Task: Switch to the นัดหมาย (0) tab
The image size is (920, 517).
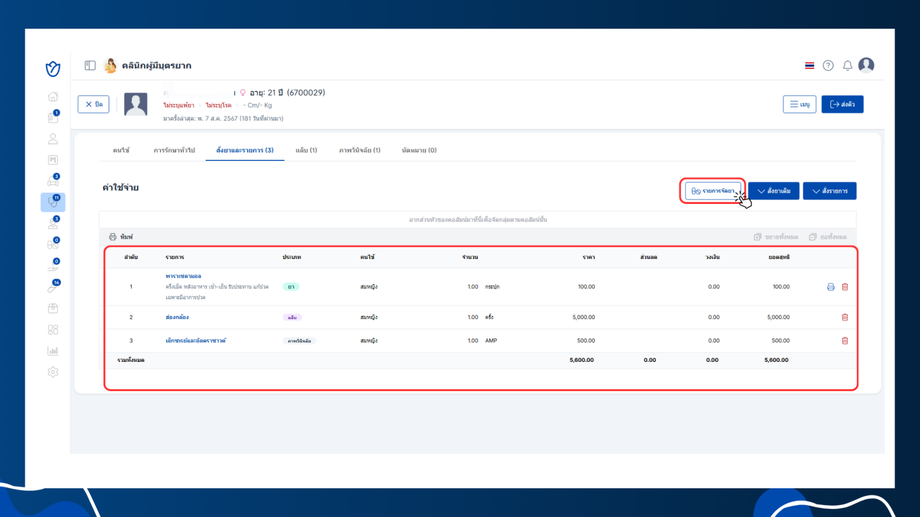Action: click(x=419, y=150)
